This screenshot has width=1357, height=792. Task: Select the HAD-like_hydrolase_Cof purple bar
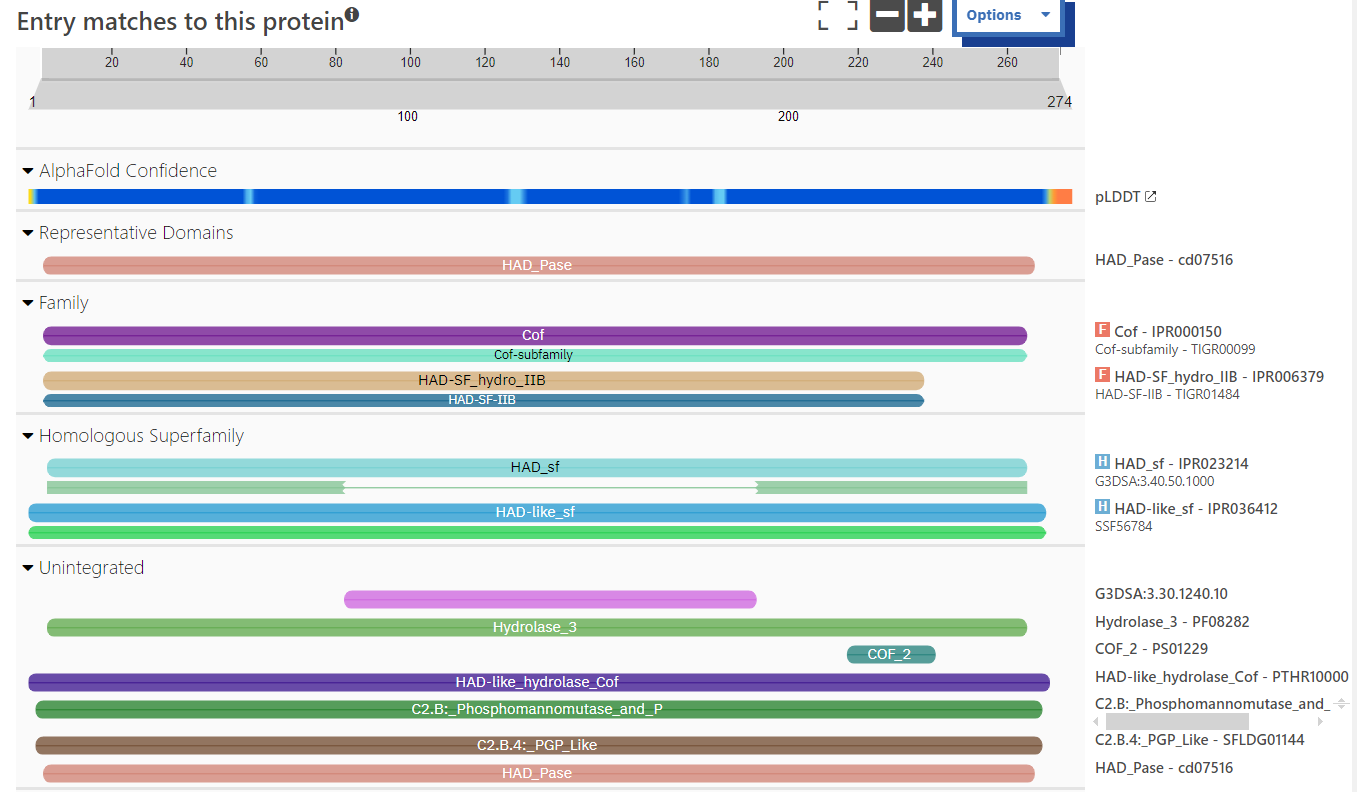tap(539, 682)
